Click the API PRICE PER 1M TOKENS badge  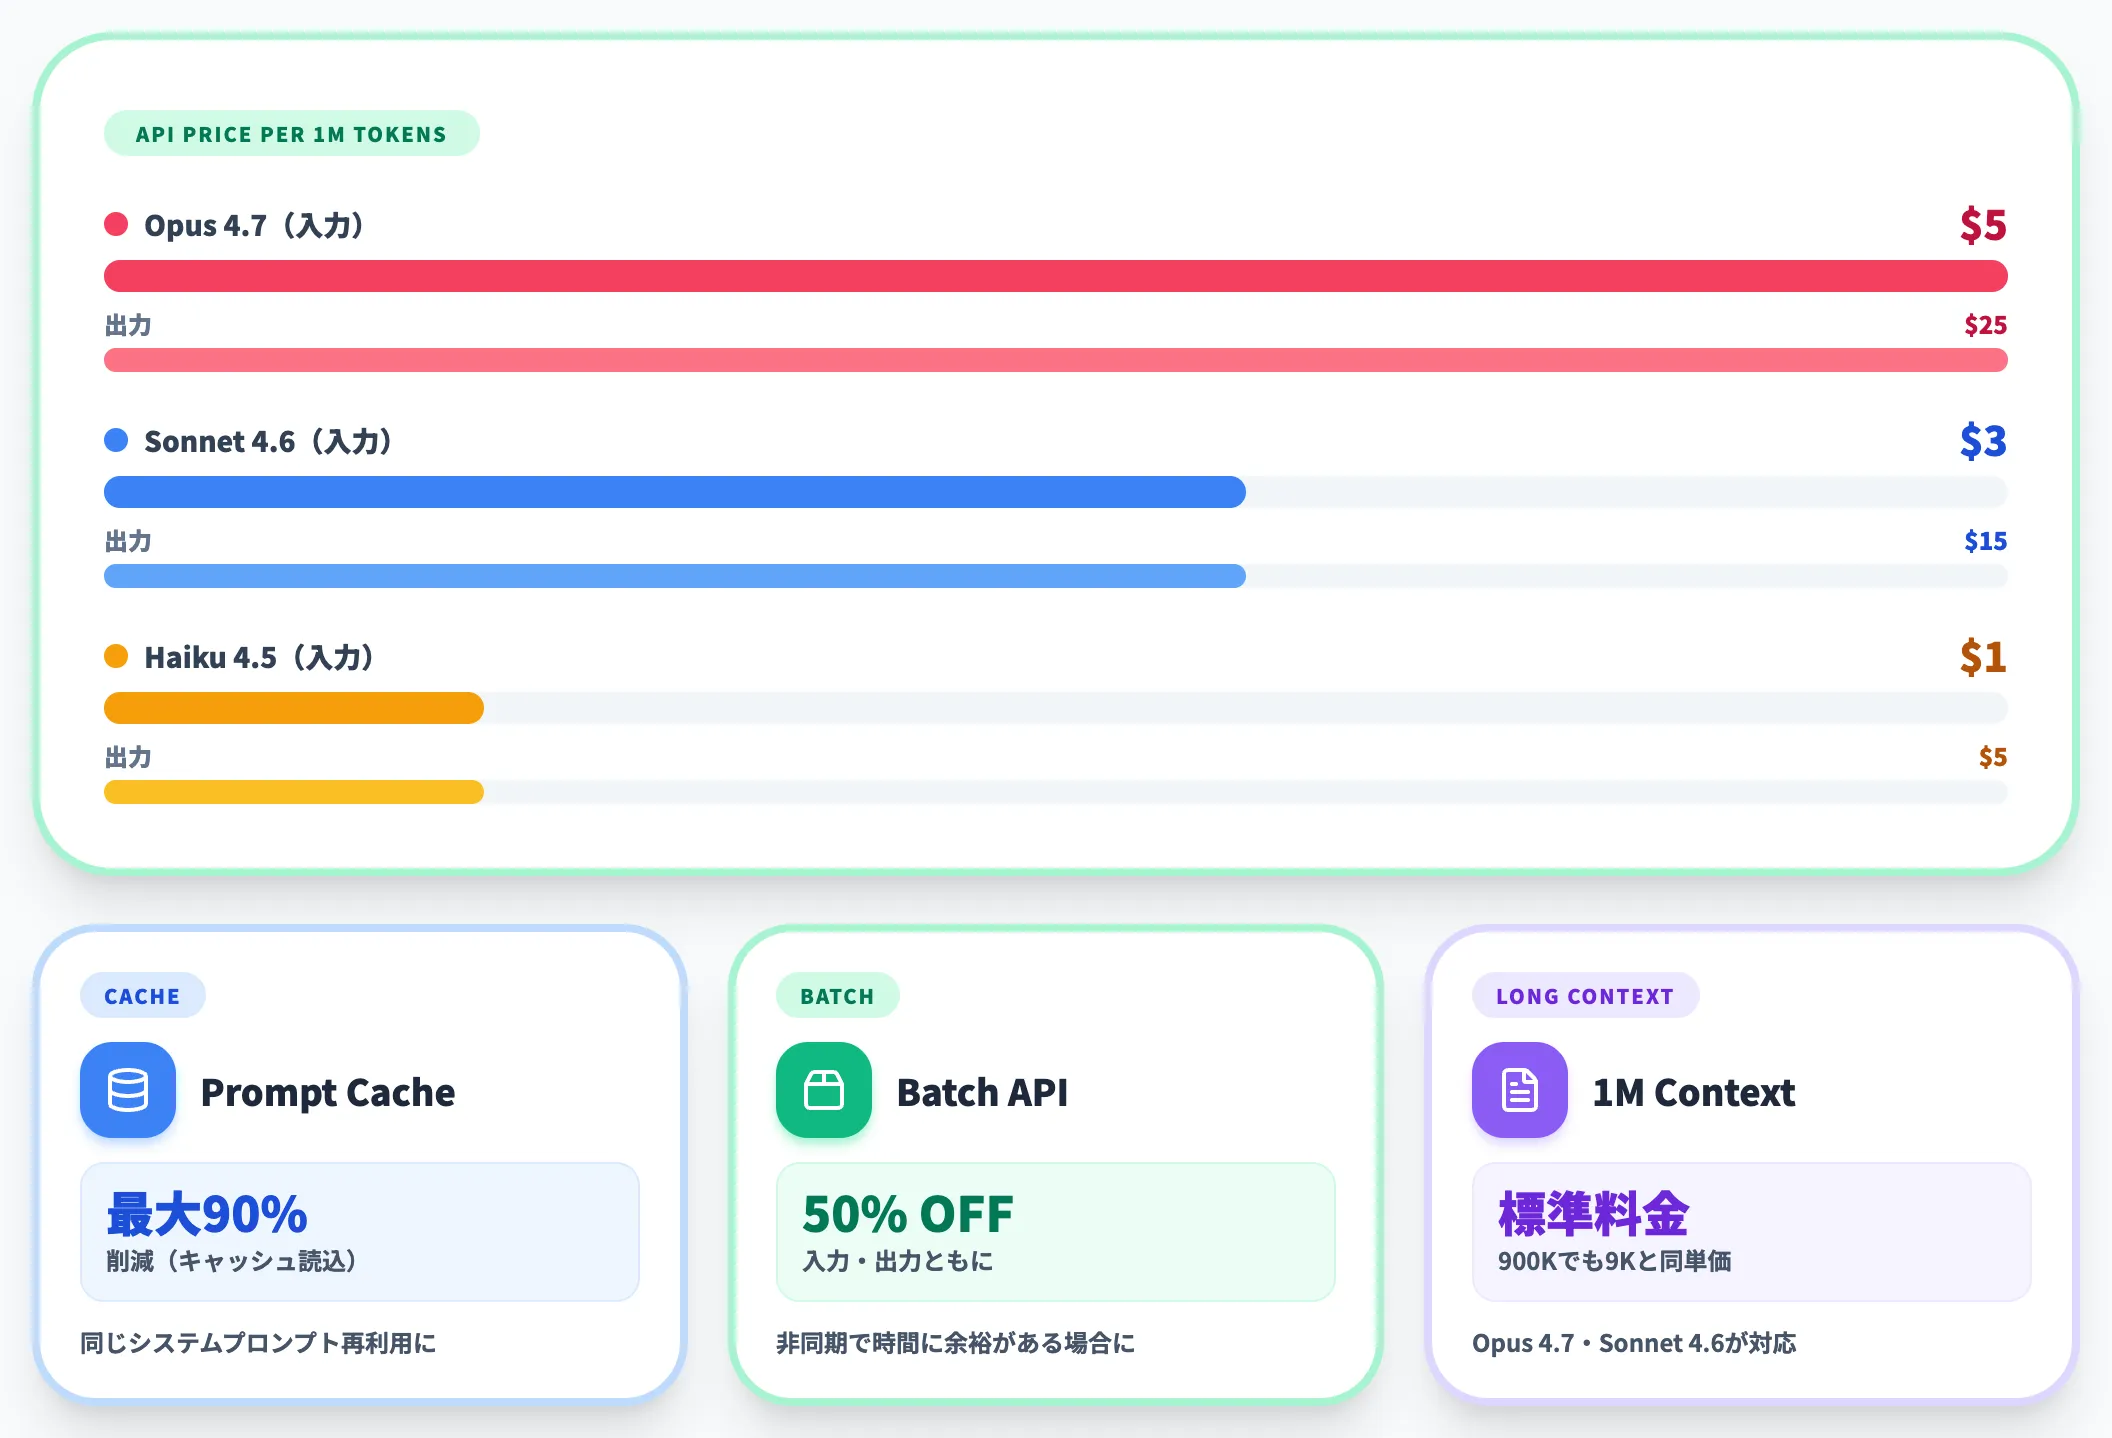291,134
